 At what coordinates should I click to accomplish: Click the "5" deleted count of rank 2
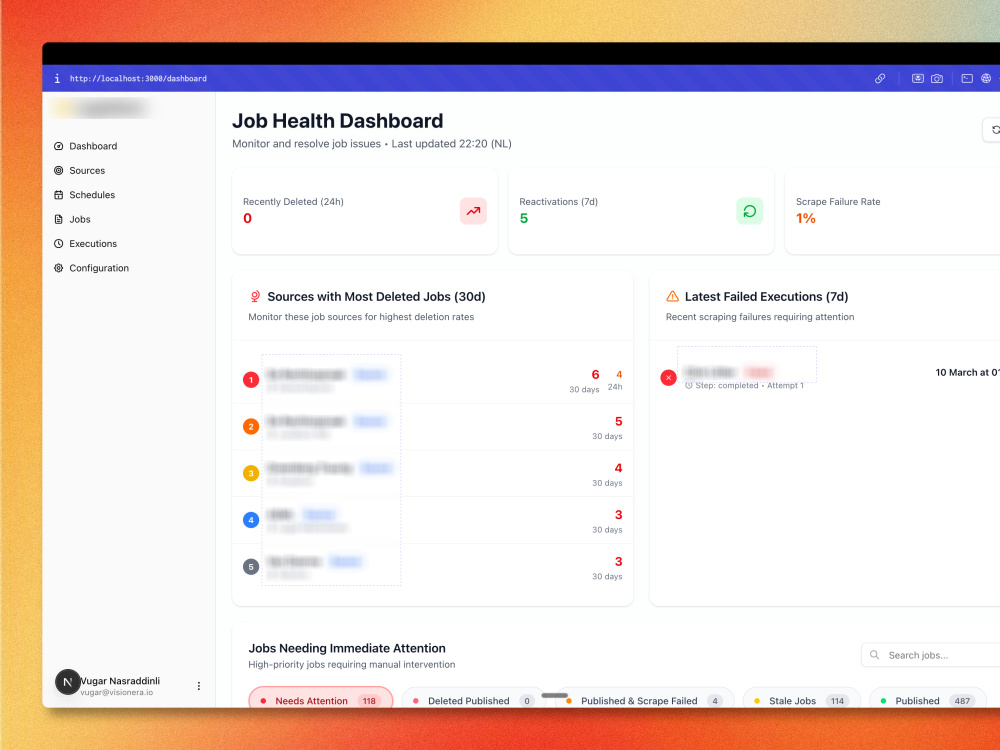(618, 421)
